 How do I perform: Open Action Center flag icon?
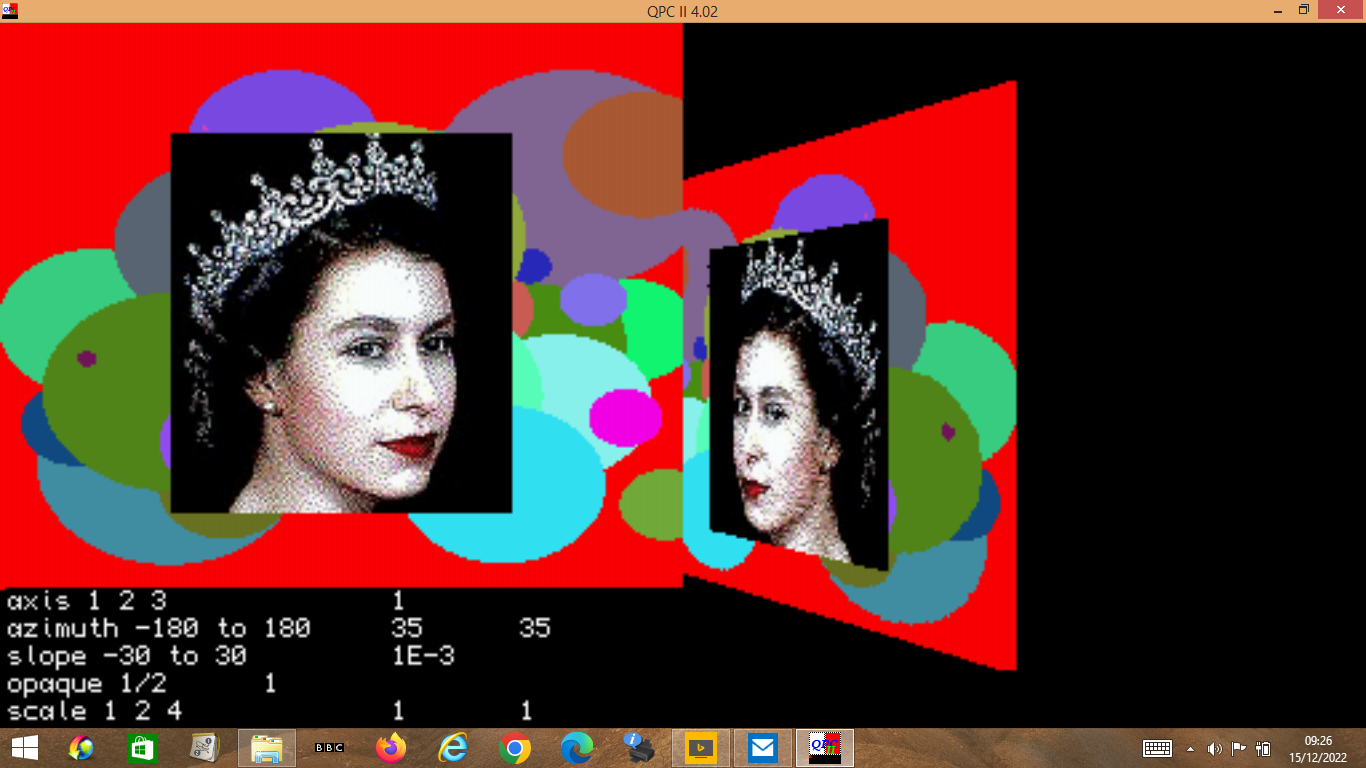(1238, 748)
